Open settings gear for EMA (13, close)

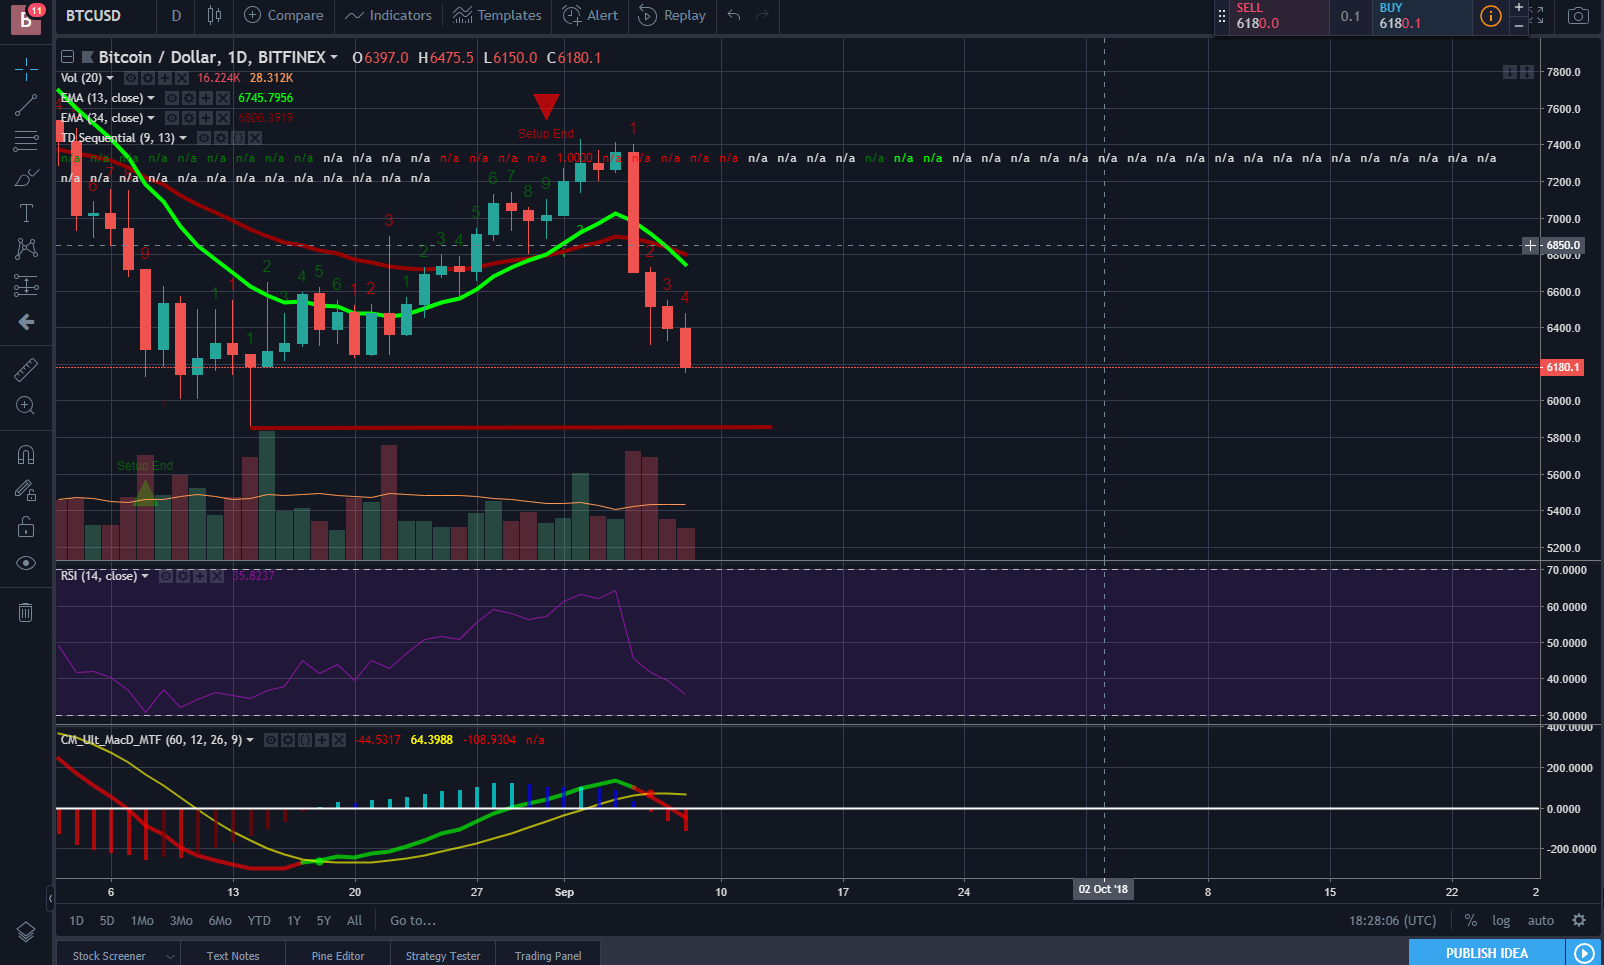point(189,98)
